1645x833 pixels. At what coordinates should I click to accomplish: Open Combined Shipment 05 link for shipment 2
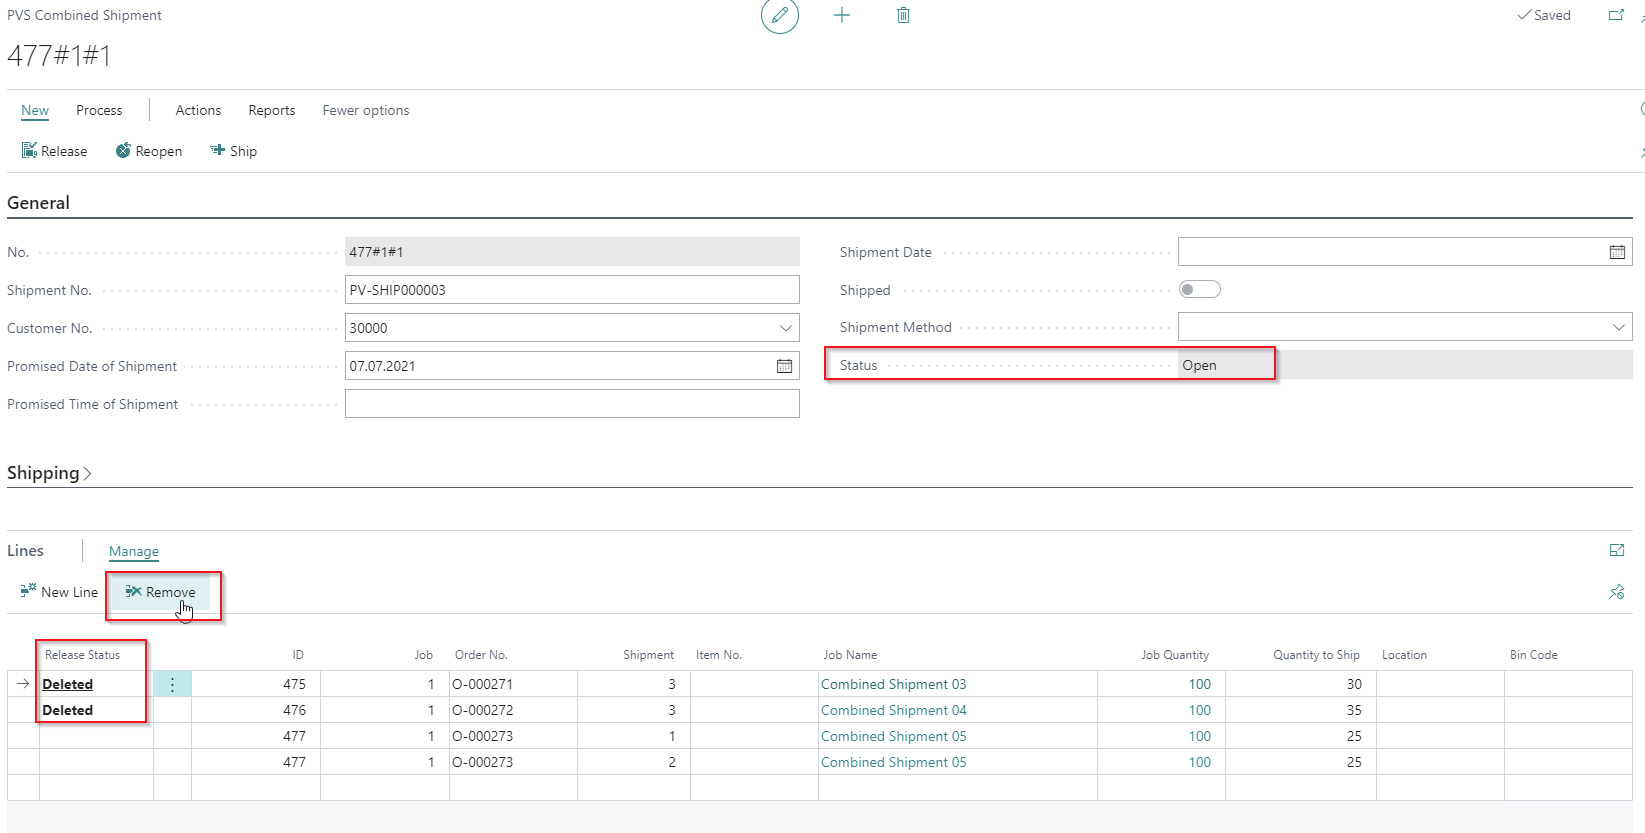click(x=894, y=762)
